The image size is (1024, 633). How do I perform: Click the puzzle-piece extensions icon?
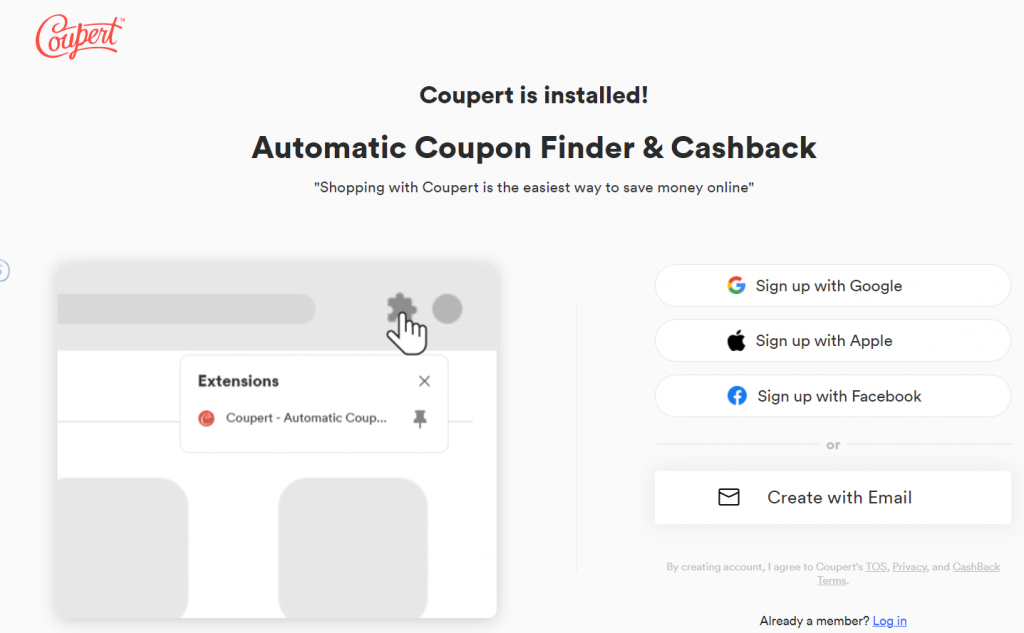click(x=402, y=308)
